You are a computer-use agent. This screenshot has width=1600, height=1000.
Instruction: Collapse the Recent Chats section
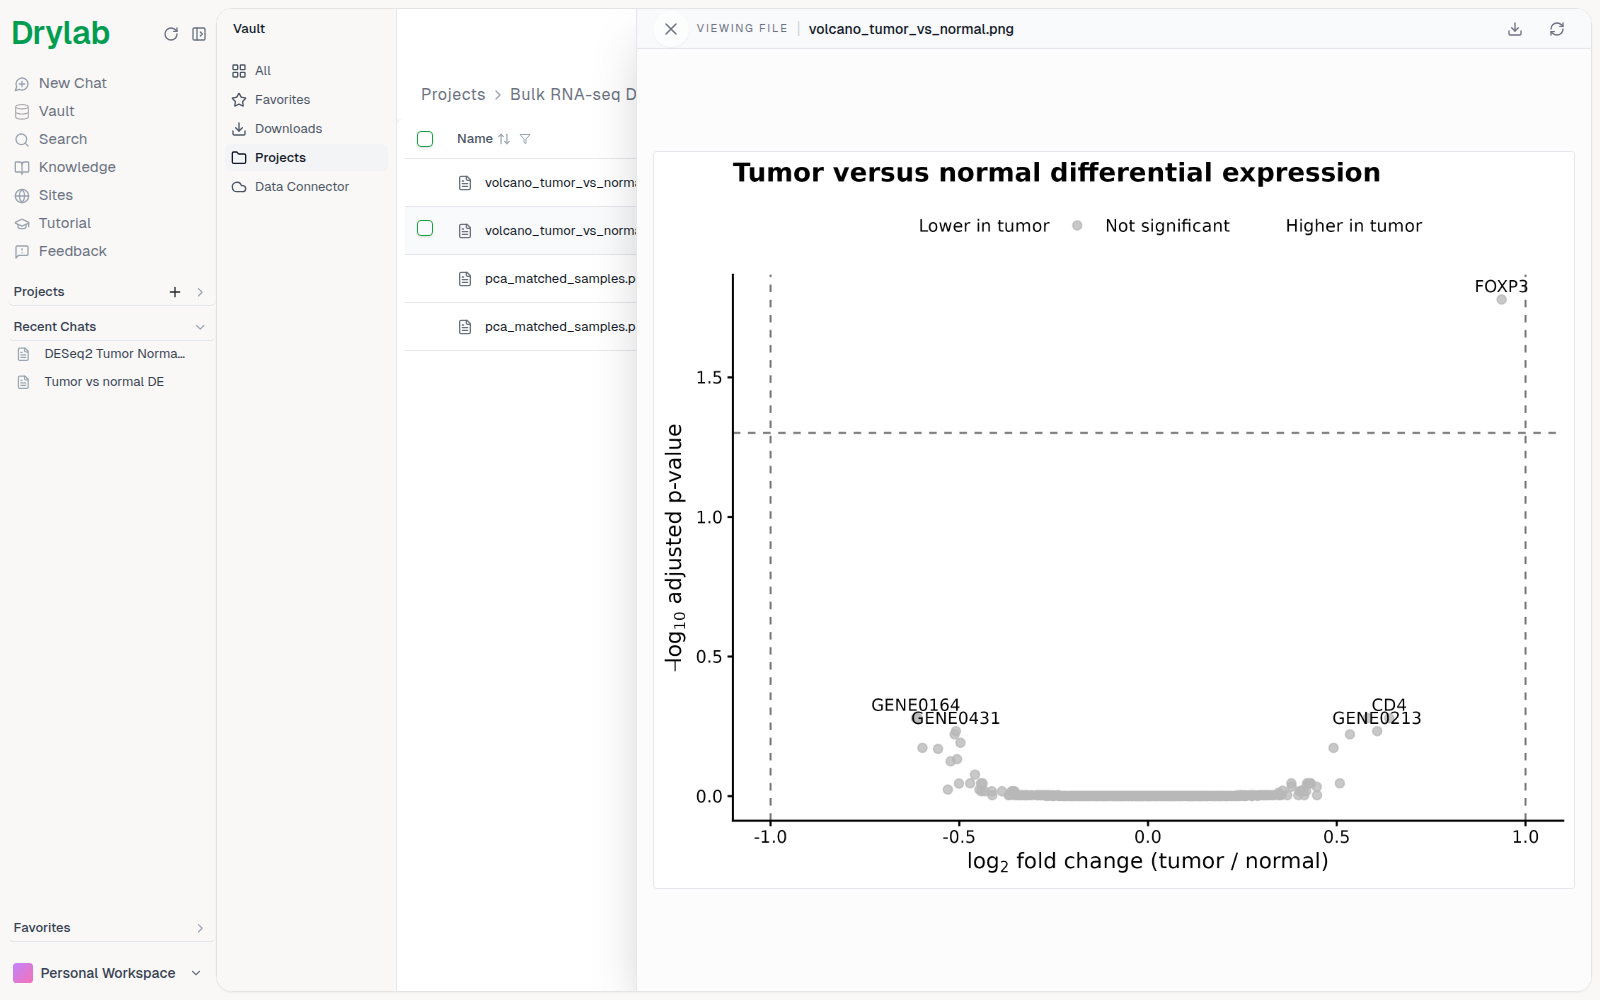pos(200,327)
